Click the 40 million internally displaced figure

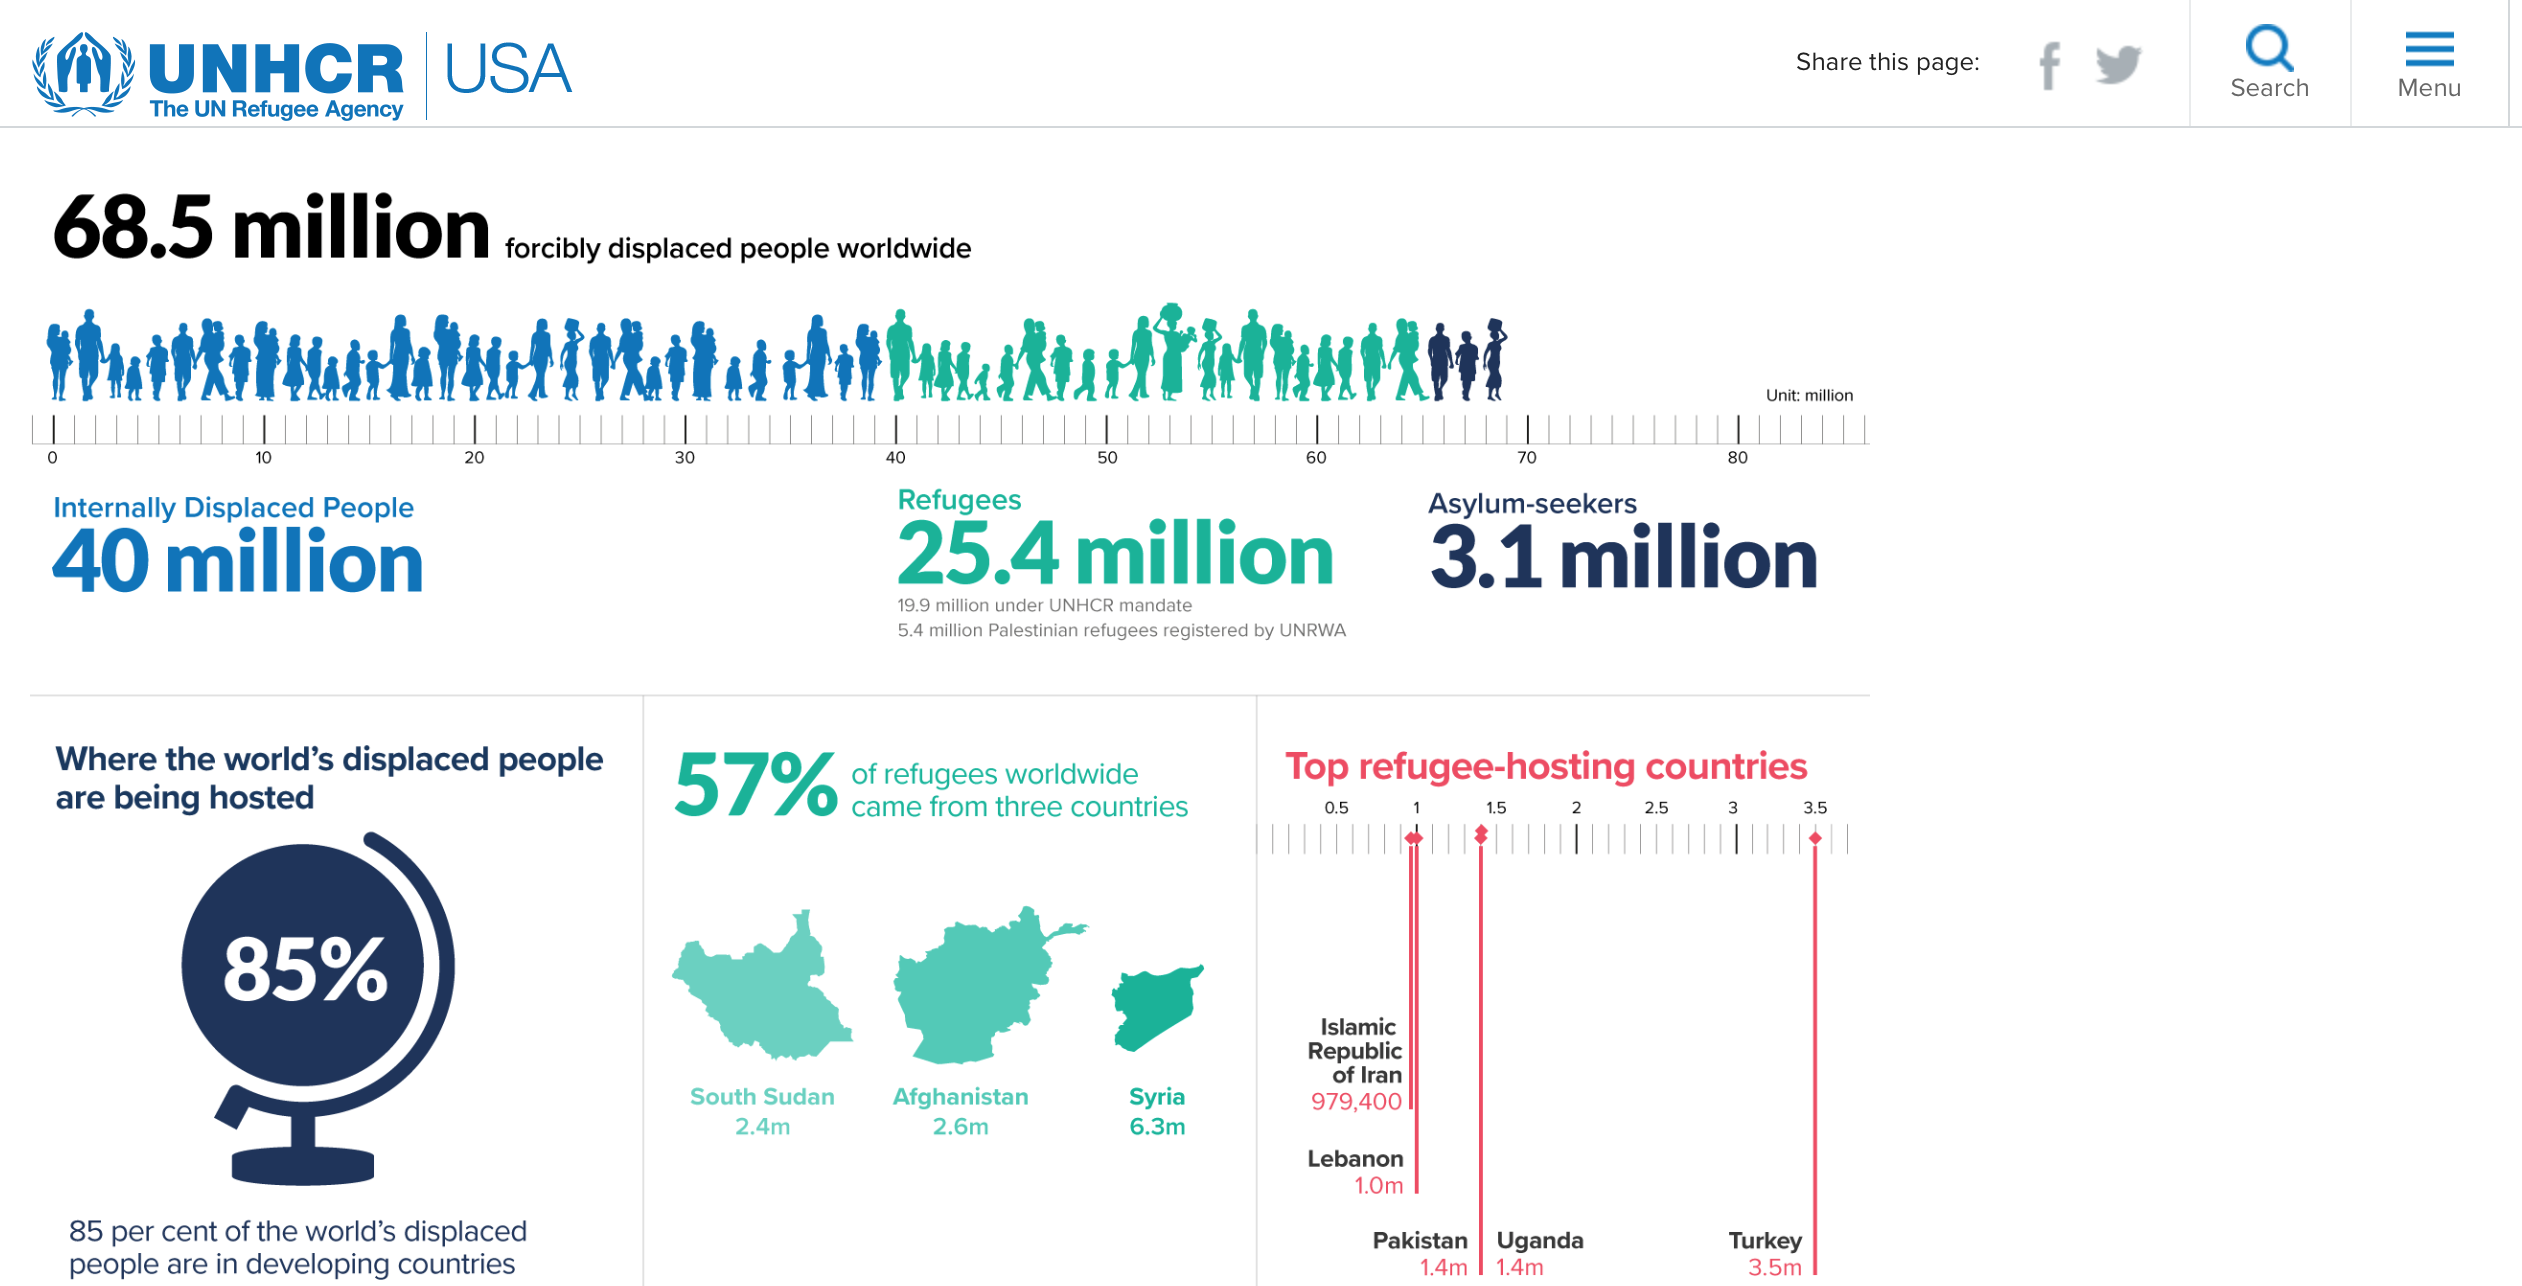tap(238, 562)
